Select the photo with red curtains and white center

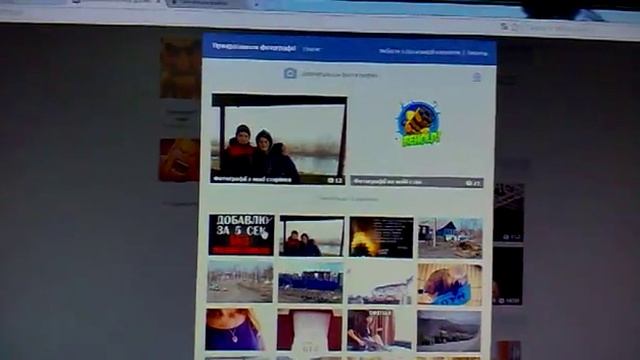coord(309,330)
